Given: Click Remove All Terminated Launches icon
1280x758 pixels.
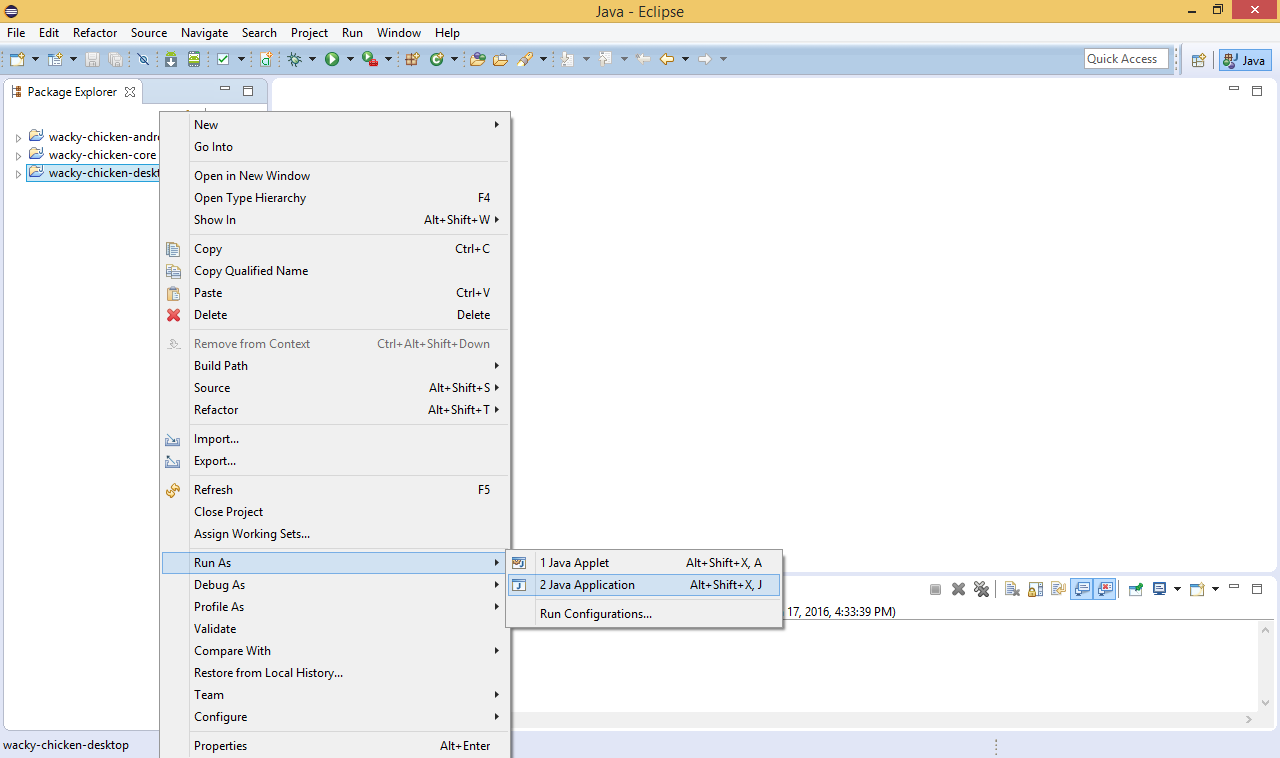Looking at the screenshot, I should (x=981, y=589).
